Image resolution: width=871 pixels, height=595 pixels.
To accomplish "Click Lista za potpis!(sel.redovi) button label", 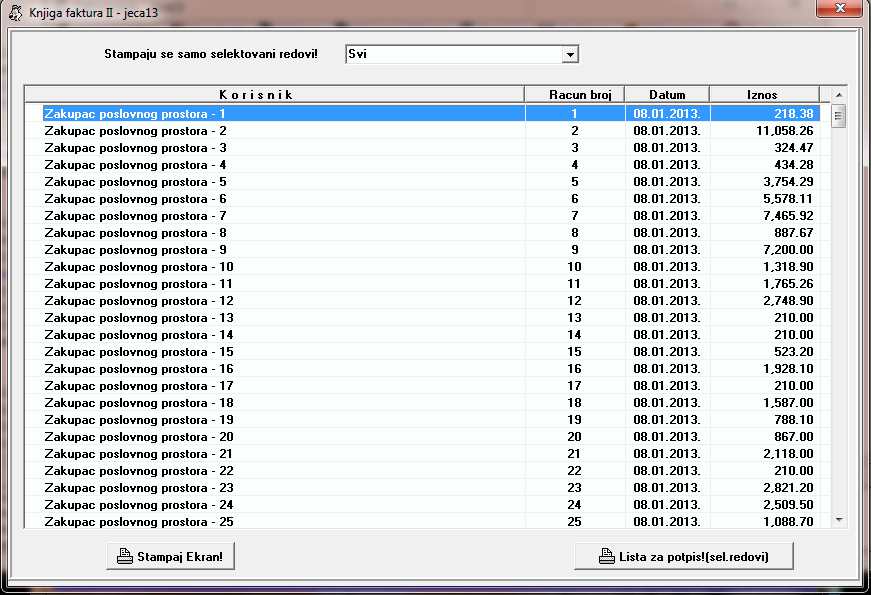I will [x=694, y=557].
